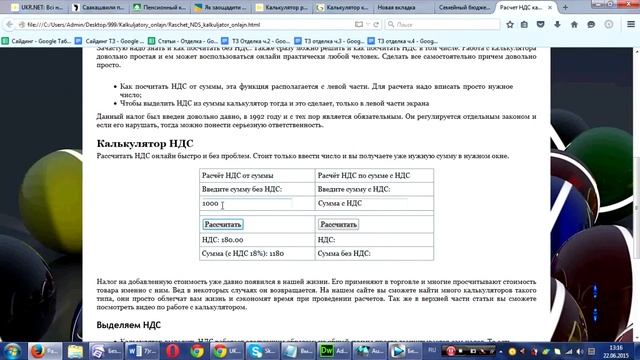The image size is (640, 360).
Task: Open Pocket icon in toolbar
Action: coord(540,24)
